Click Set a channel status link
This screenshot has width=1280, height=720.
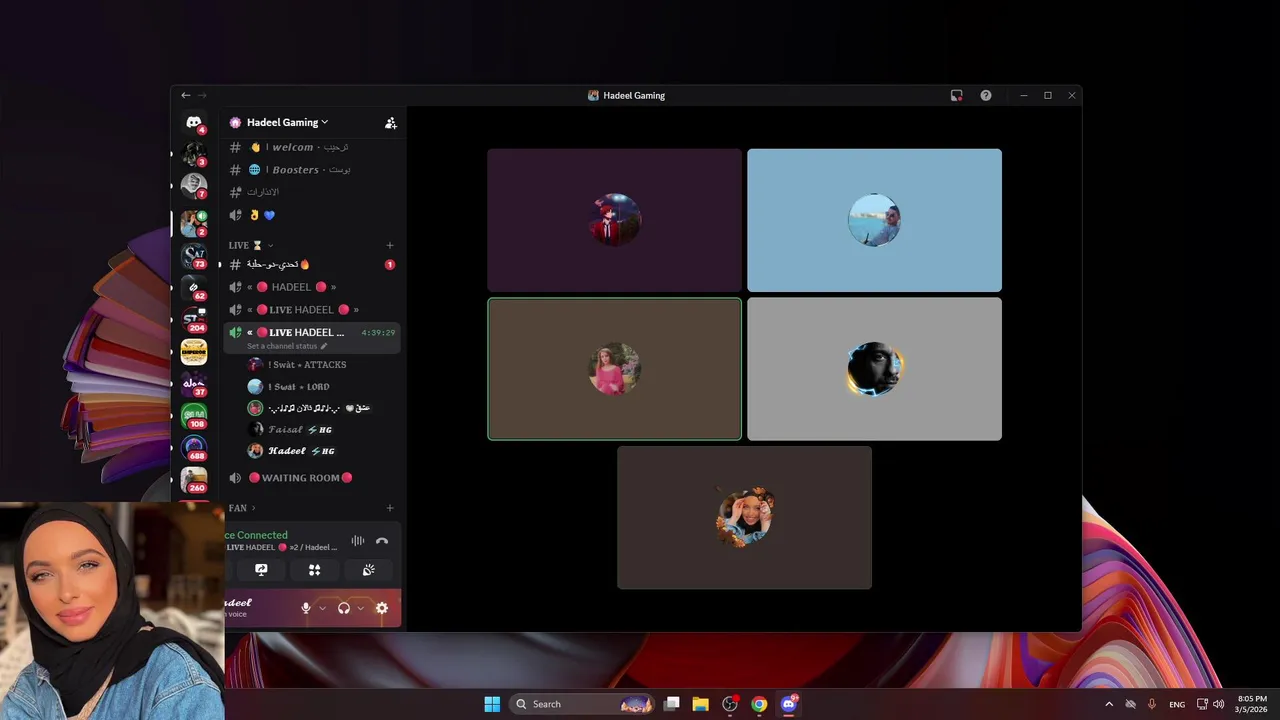point(287,346)
